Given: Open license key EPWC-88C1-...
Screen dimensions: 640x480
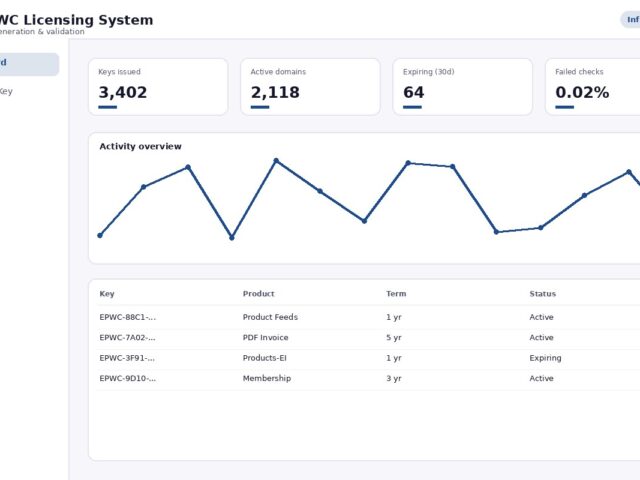Looking at the screenshot, I should [x=127, y=317].
